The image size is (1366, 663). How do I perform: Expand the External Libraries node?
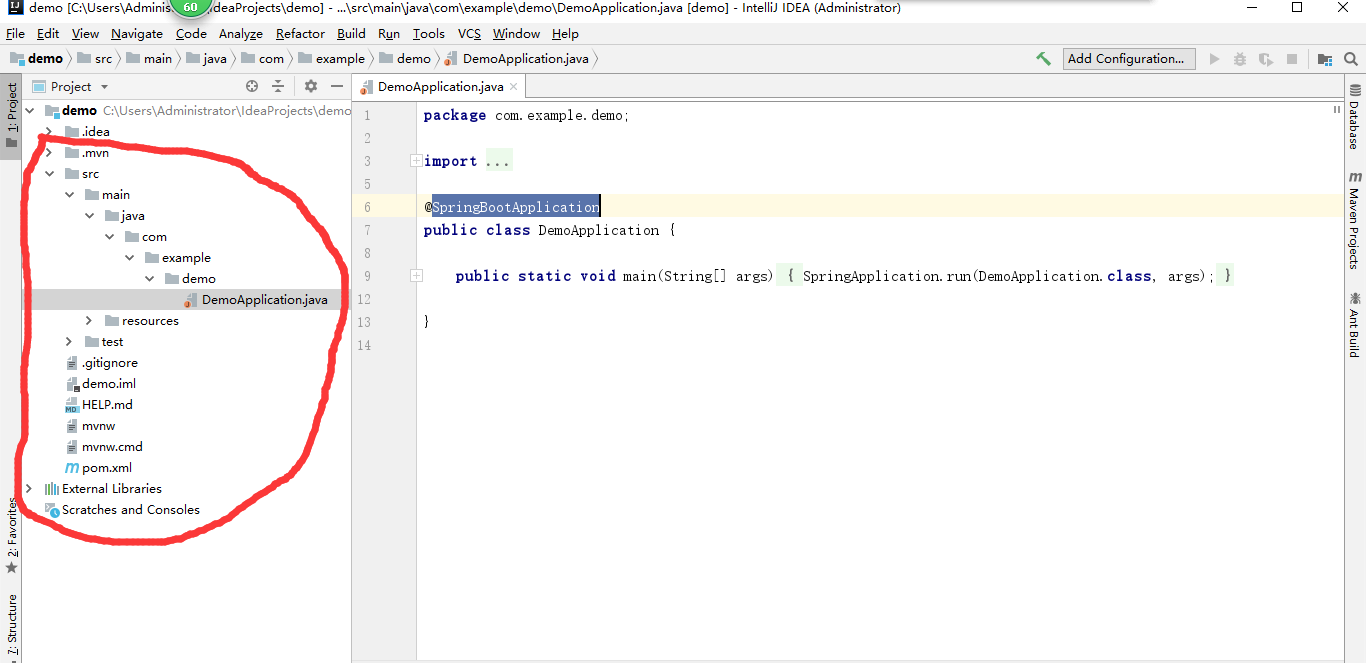[28, 489]
